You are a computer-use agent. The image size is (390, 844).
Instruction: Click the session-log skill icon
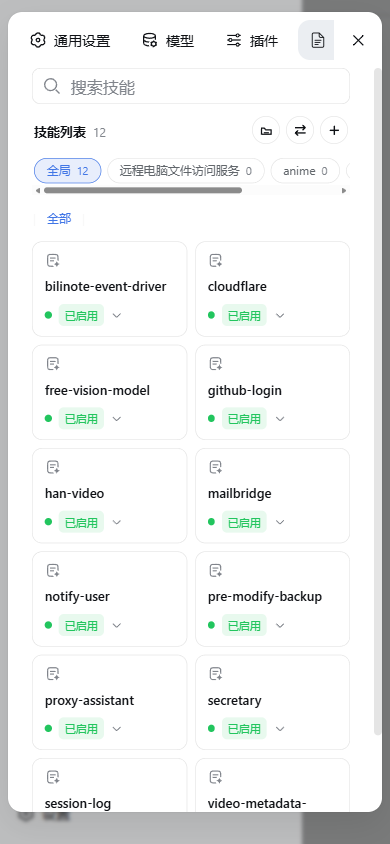click(x=53, y=777)
